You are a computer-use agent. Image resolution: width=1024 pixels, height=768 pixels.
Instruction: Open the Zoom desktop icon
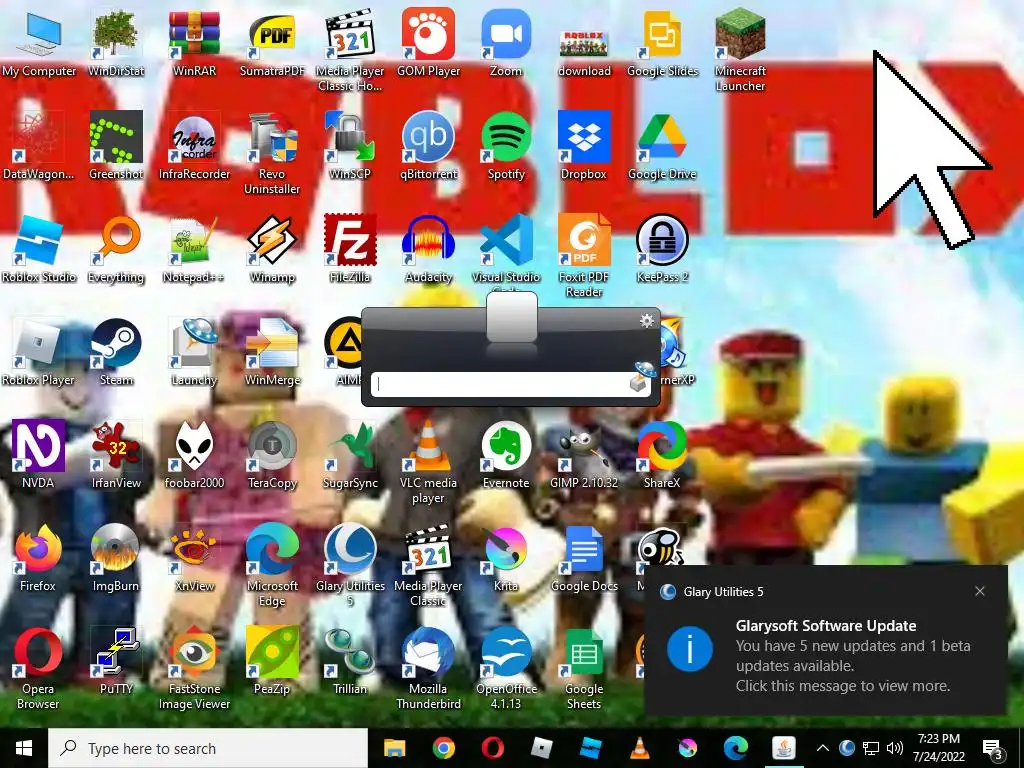506,42
